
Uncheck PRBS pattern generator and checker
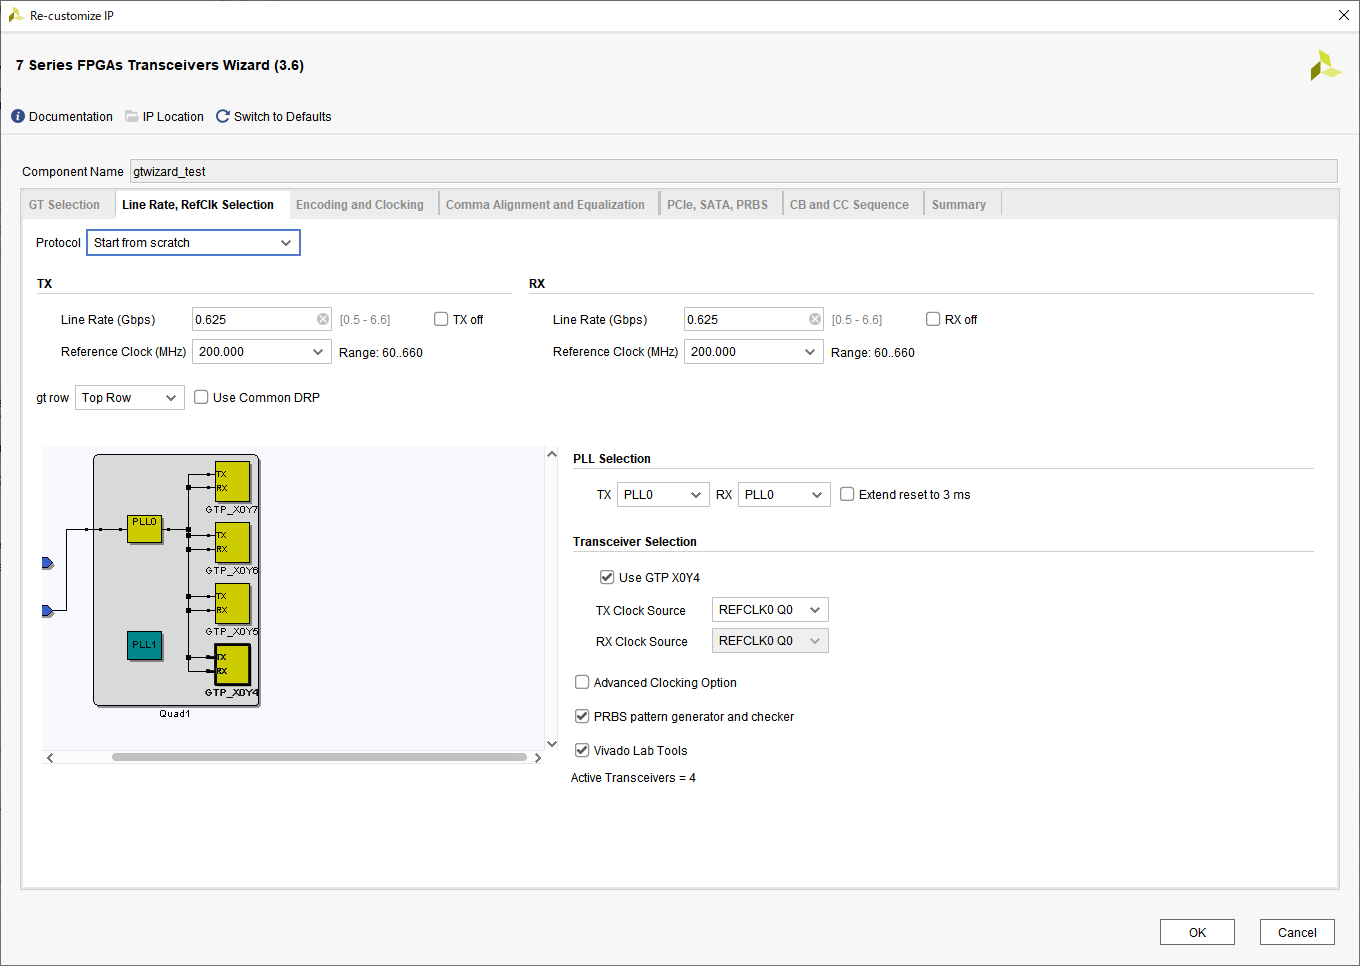tap(582, 716)
